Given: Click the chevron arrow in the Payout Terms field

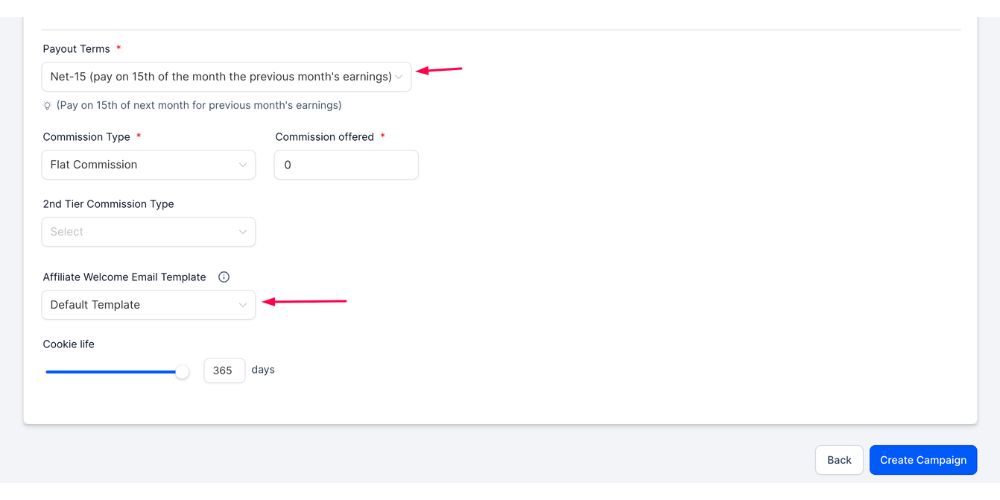Looking at the screenshot, I should point(400,77).
